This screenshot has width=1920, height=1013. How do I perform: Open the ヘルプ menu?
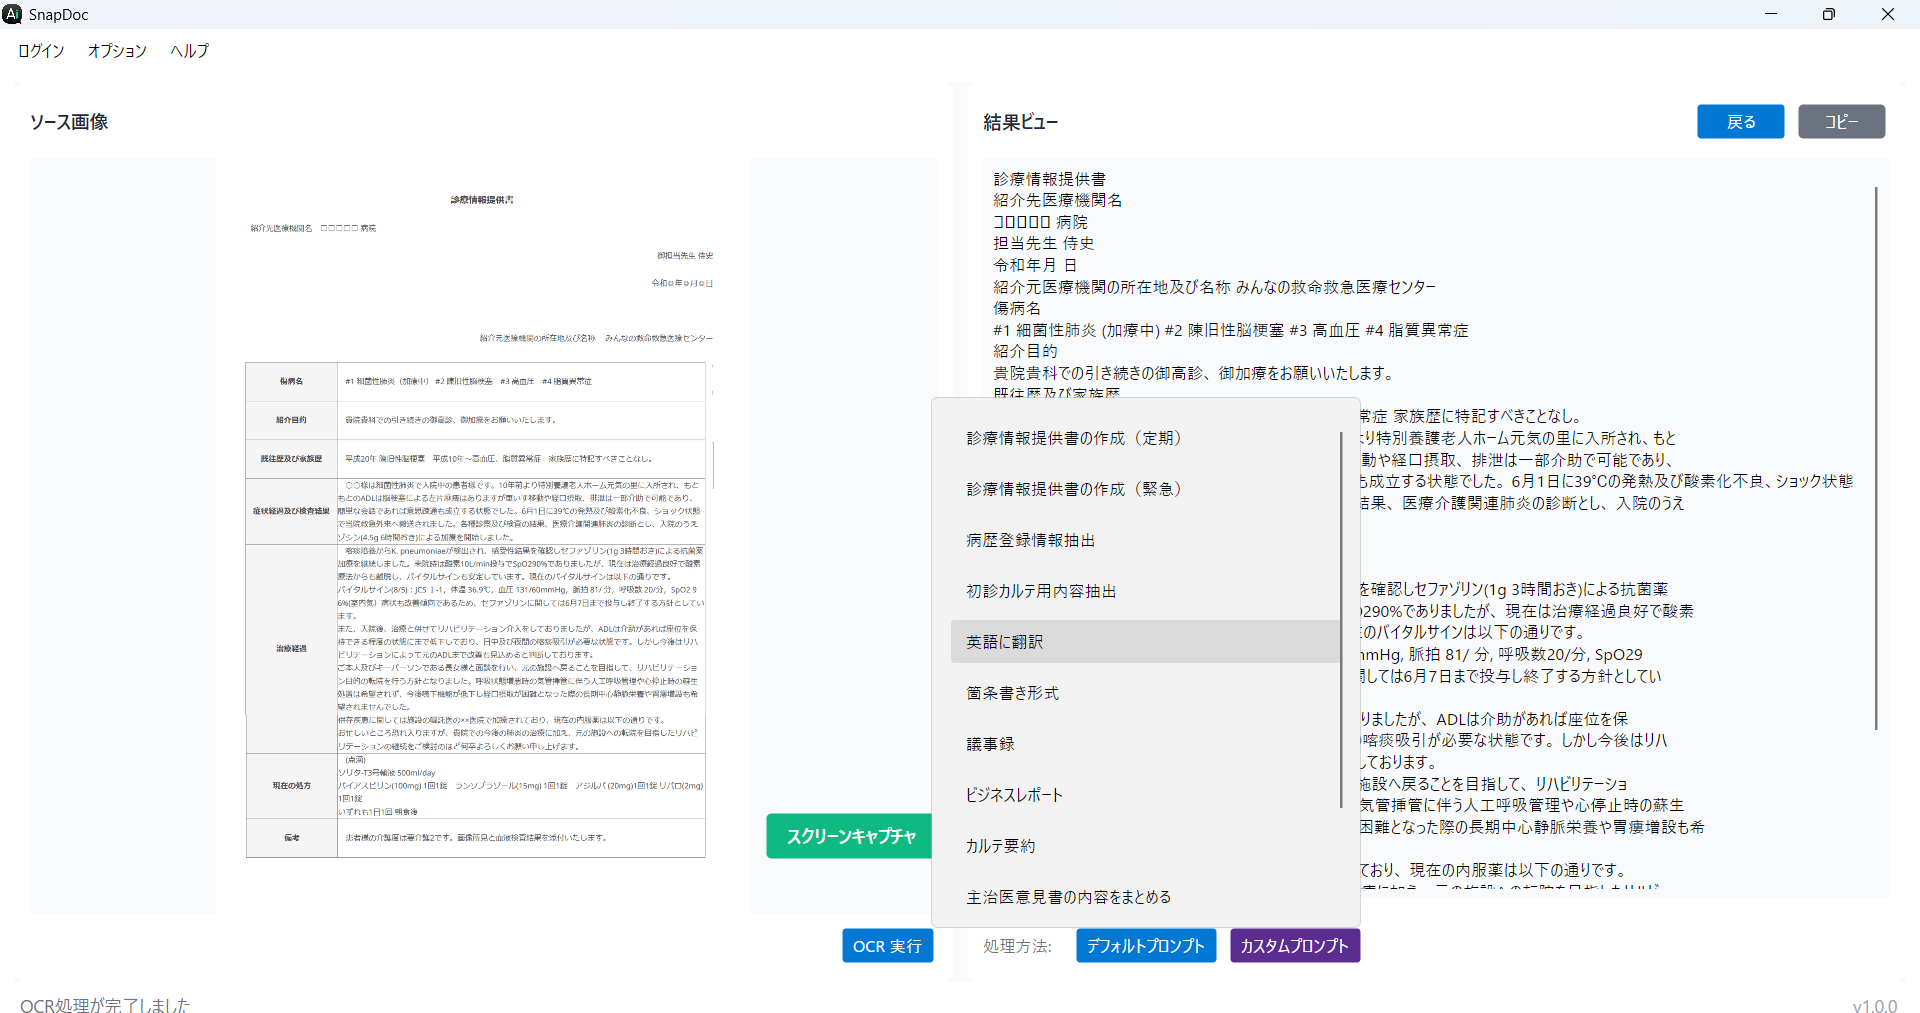[x=189, y=51]
